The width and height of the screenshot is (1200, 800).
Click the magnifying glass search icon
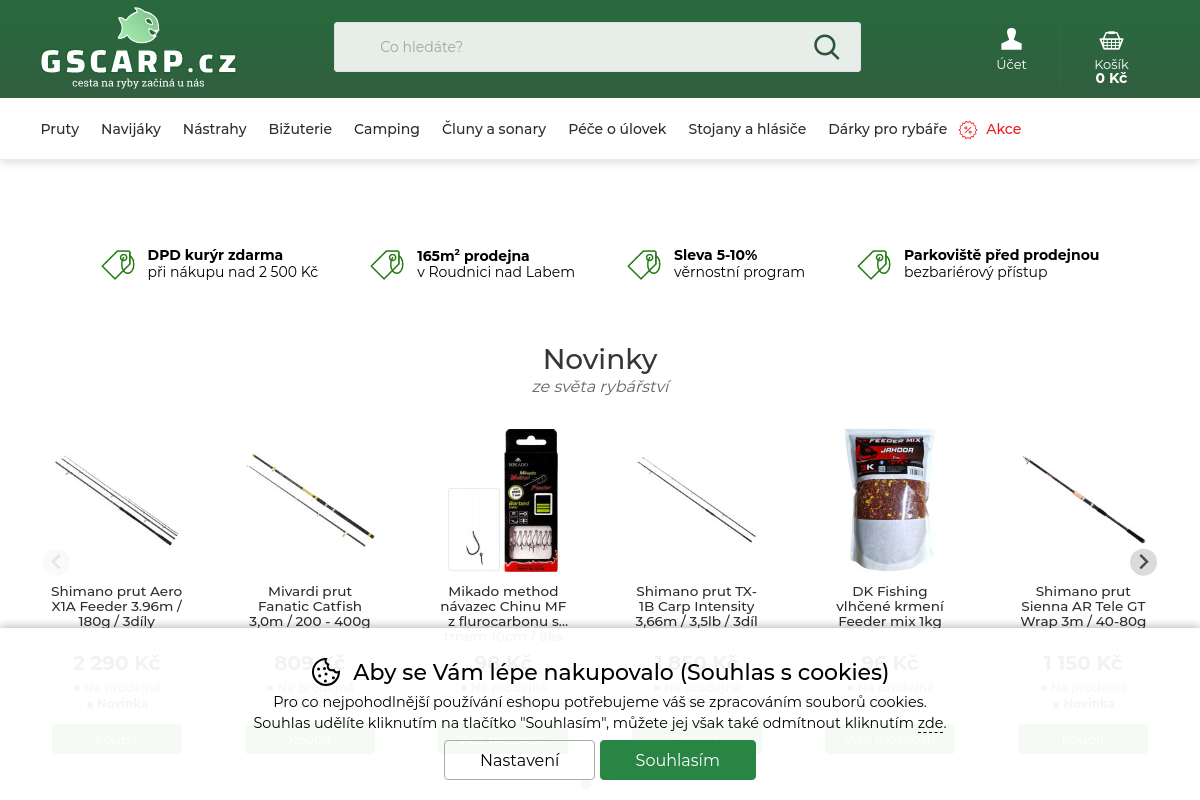point(826,47)
